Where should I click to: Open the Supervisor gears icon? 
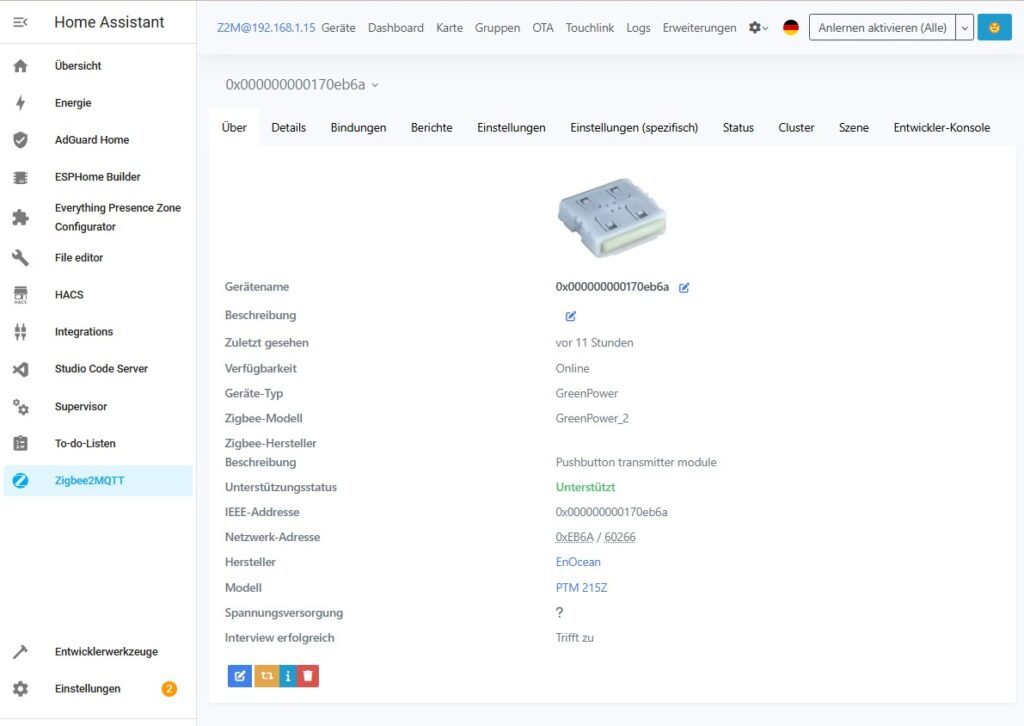coord(20,406)
